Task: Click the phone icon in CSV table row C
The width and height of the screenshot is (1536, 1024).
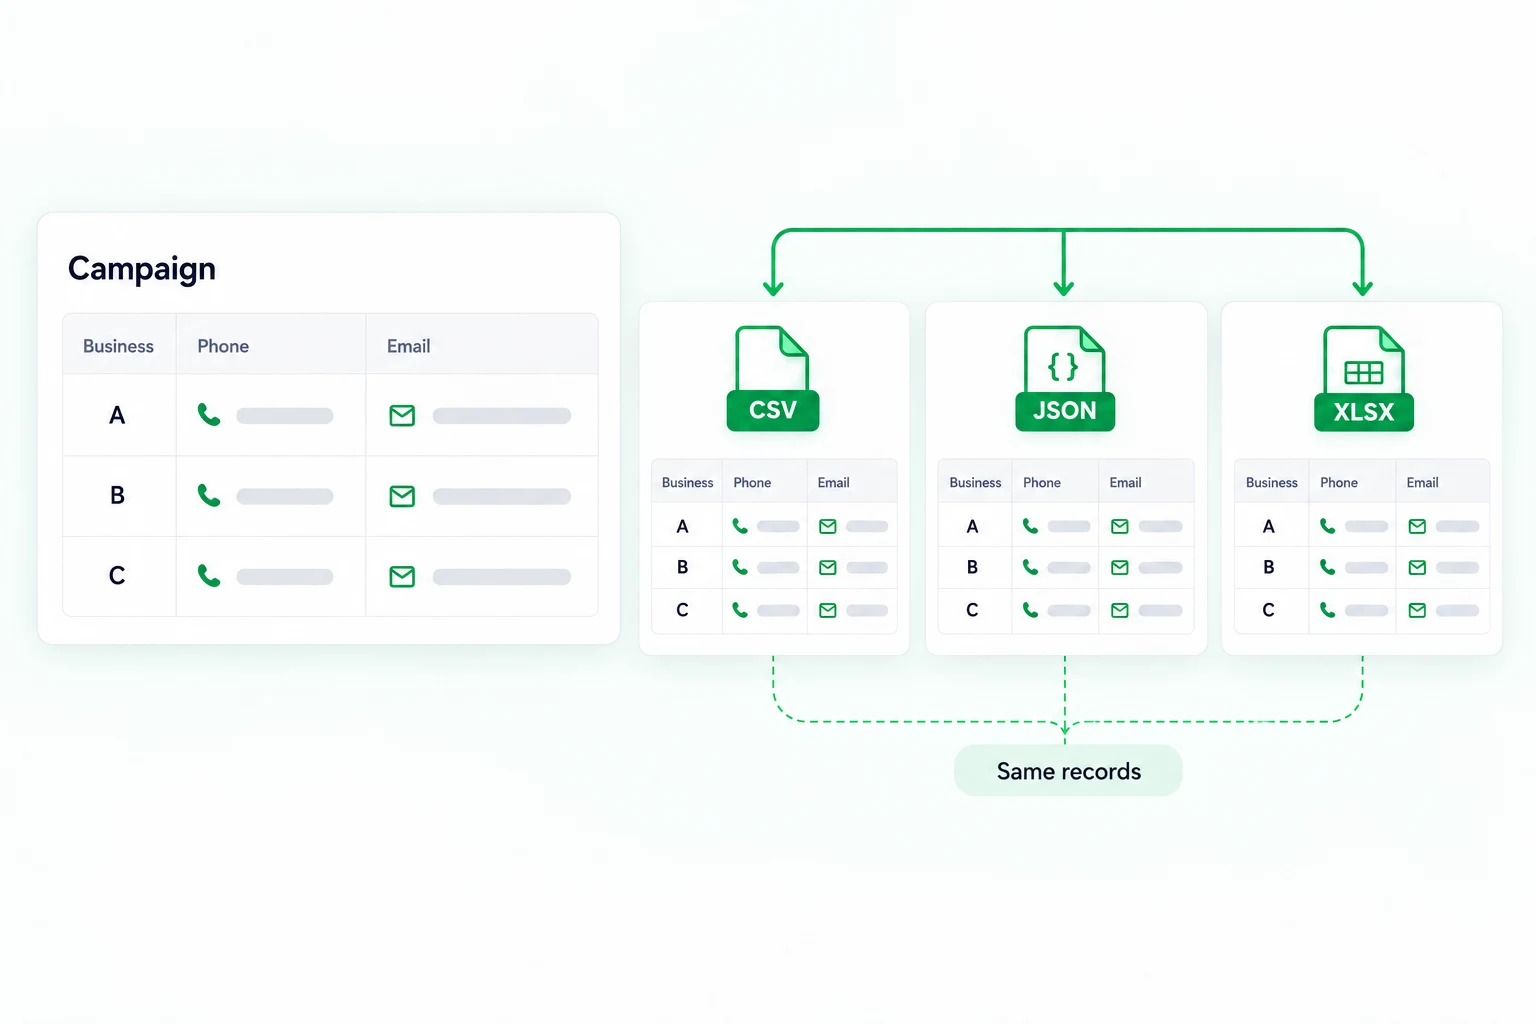Action: click(x=740, y=610)
